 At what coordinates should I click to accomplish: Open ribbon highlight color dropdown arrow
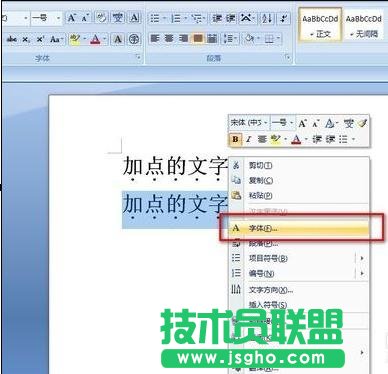84,39
